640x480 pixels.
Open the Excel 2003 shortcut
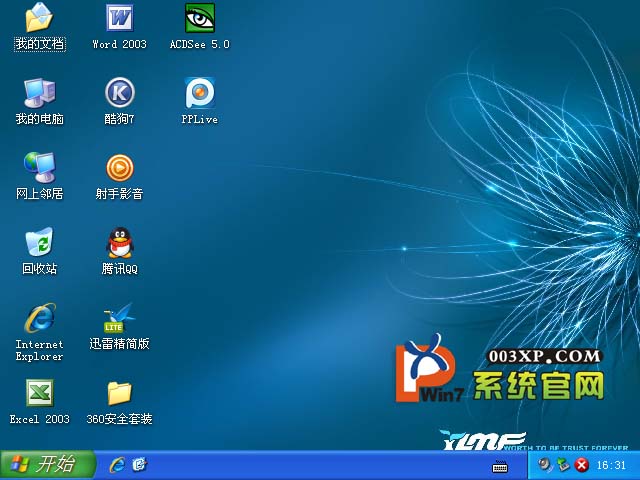tap(40, 393)
